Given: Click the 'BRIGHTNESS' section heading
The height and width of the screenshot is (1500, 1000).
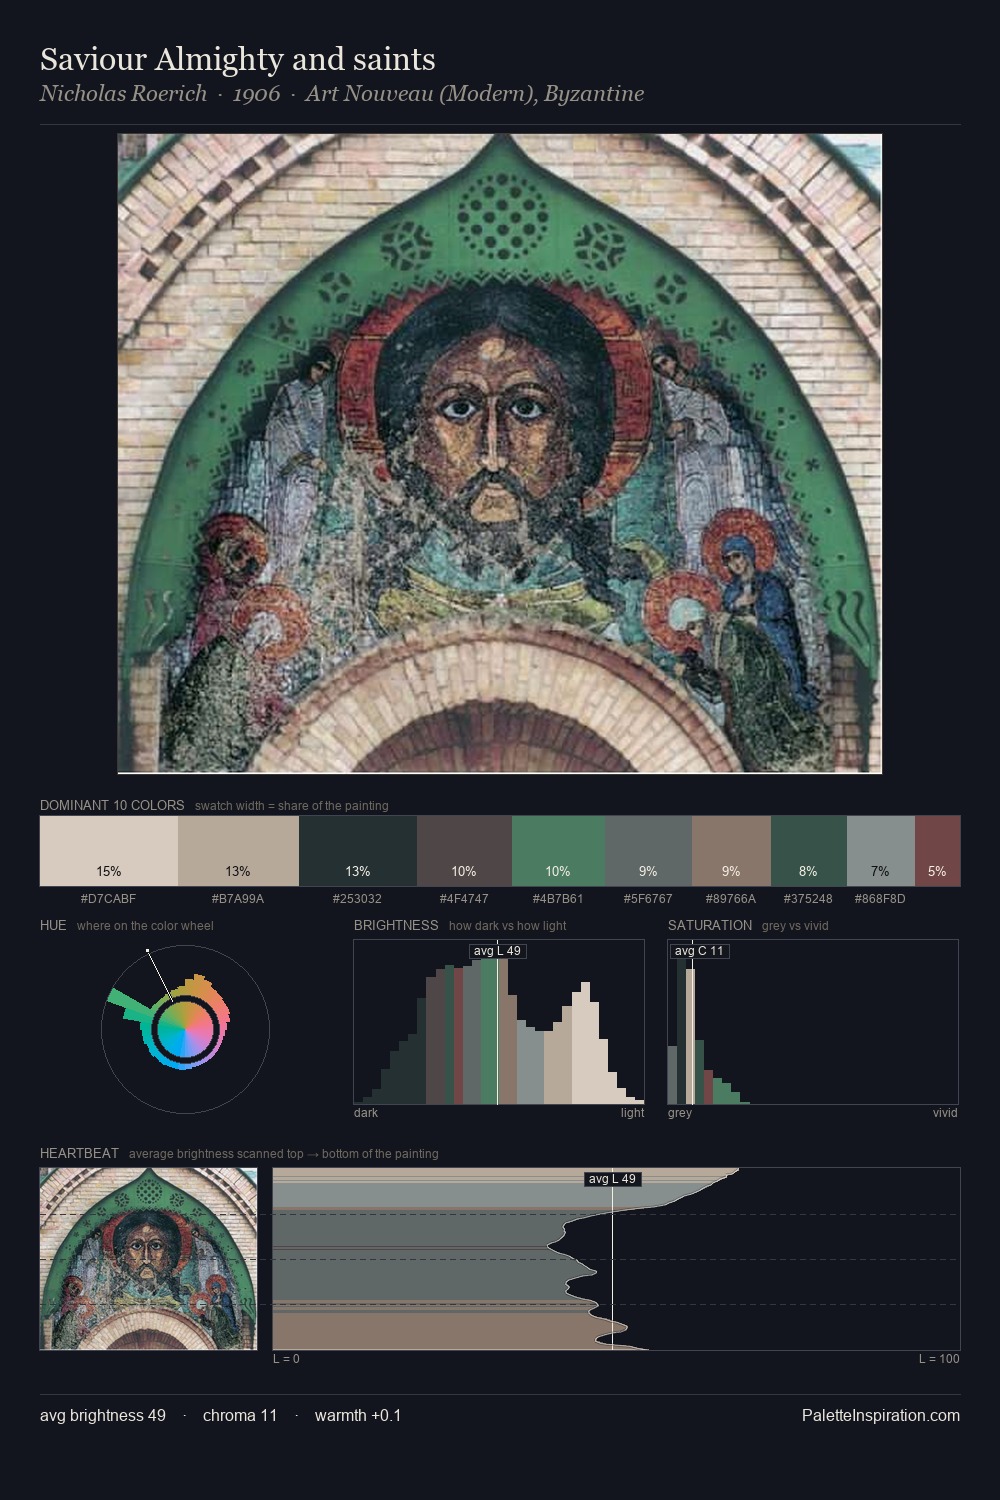Looking at the screenshot, I should tap(396, 925).
